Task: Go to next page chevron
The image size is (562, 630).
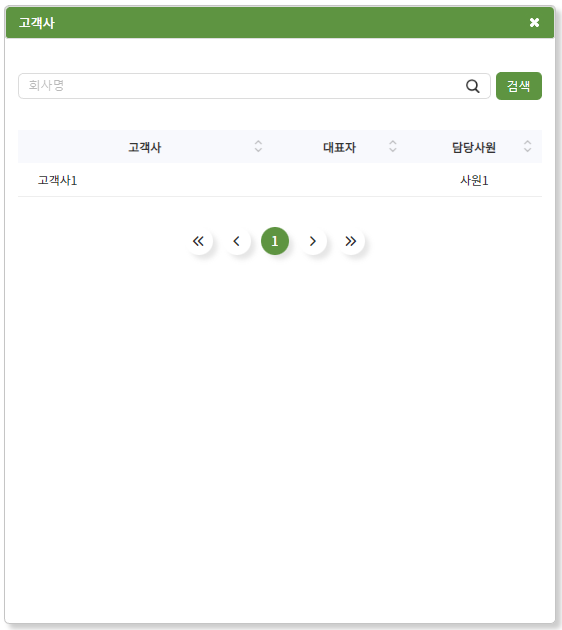Action: pyautogui.click(x=313, y=241)
